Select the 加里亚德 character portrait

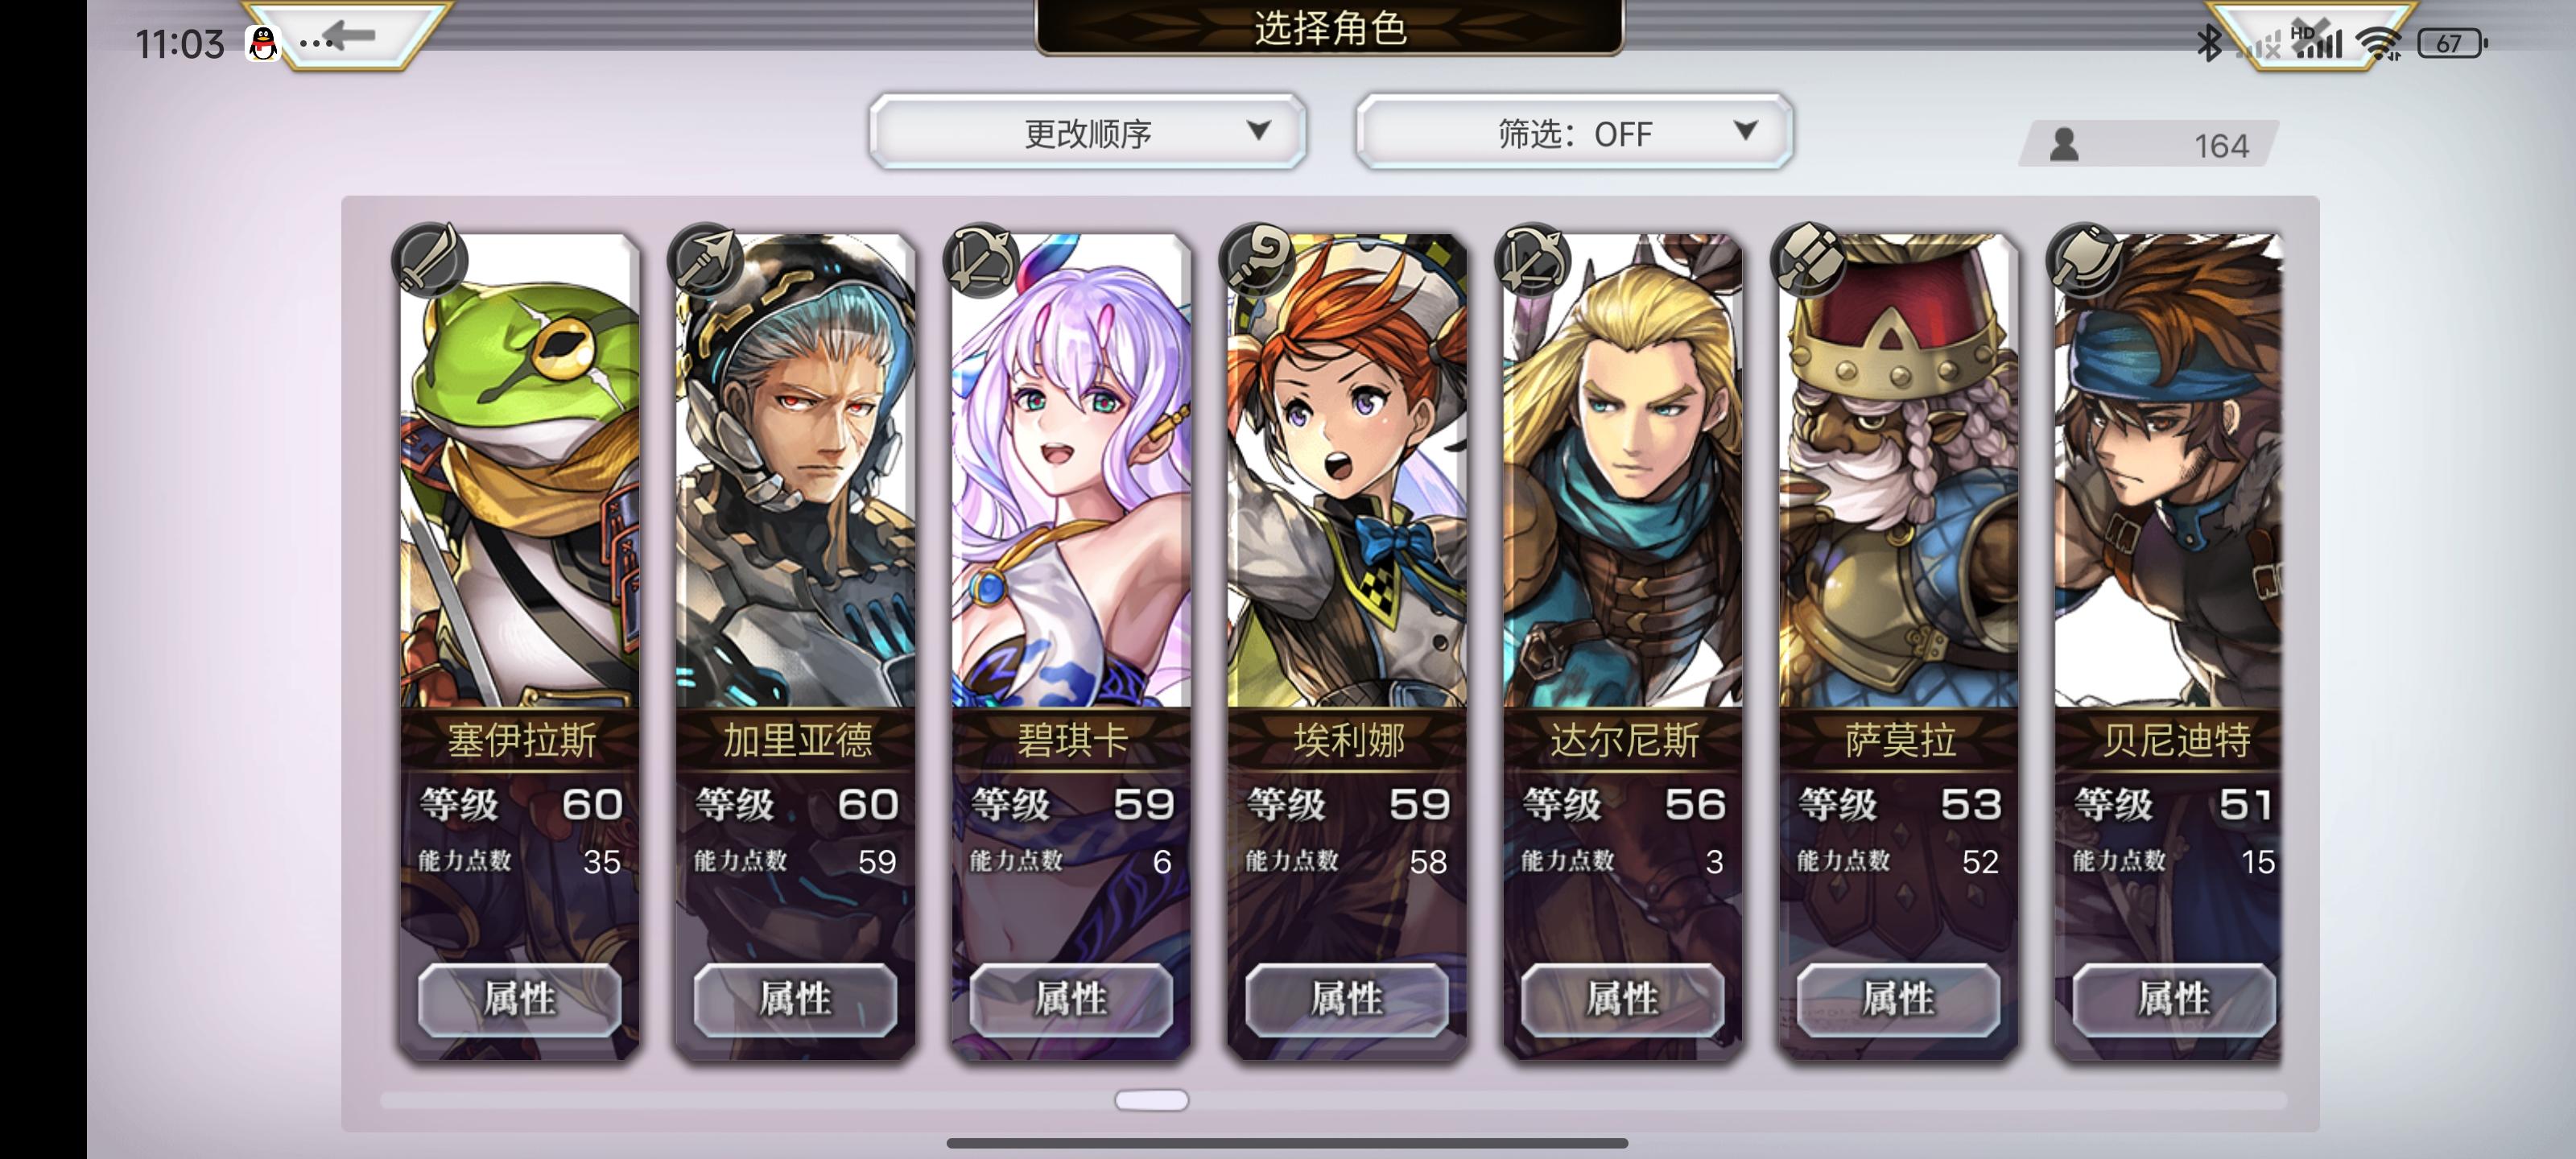click(796, 470)
